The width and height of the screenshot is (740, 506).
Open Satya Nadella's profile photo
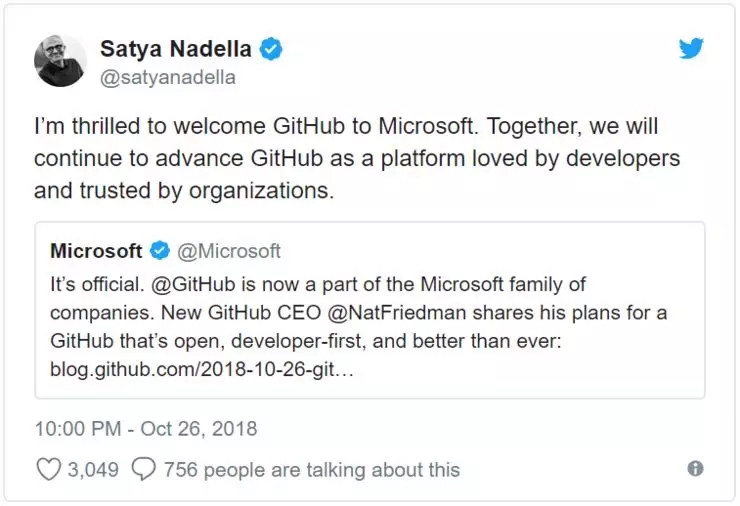(x=60, y=60)
